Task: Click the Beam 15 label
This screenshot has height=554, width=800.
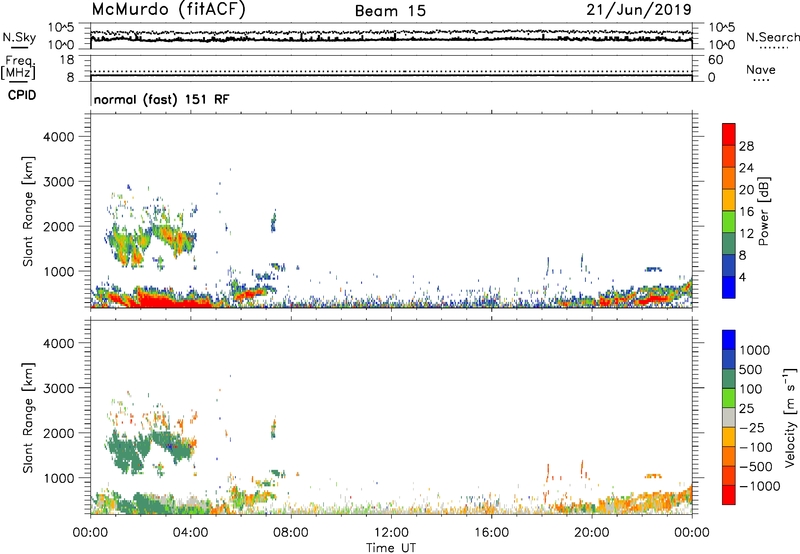Action: (390, 11)
